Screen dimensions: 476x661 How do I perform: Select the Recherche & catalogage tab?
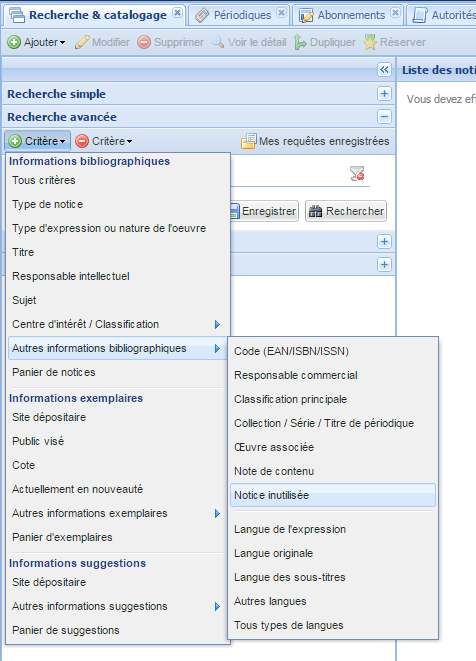[97, 15]
